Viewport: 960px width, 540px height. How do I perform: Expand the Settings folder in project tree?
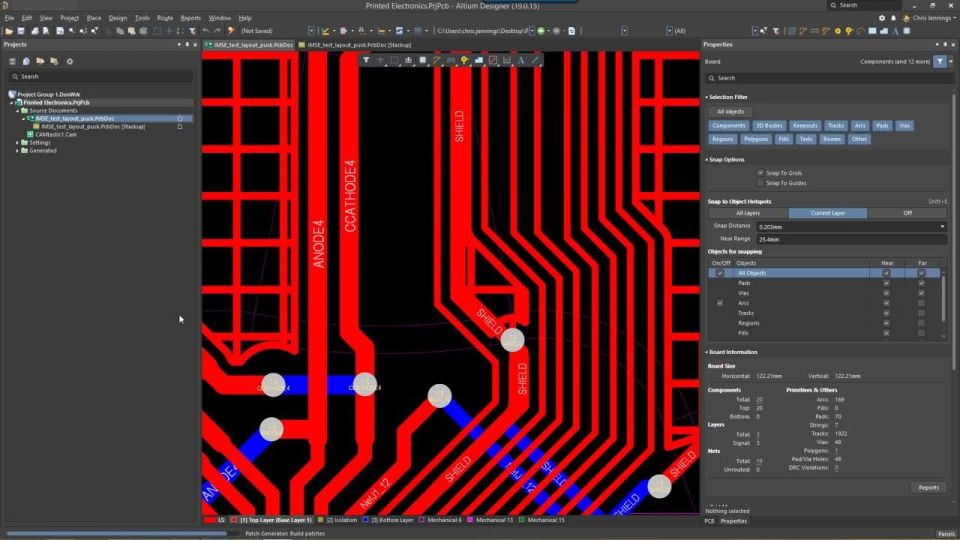click(17, 143)
